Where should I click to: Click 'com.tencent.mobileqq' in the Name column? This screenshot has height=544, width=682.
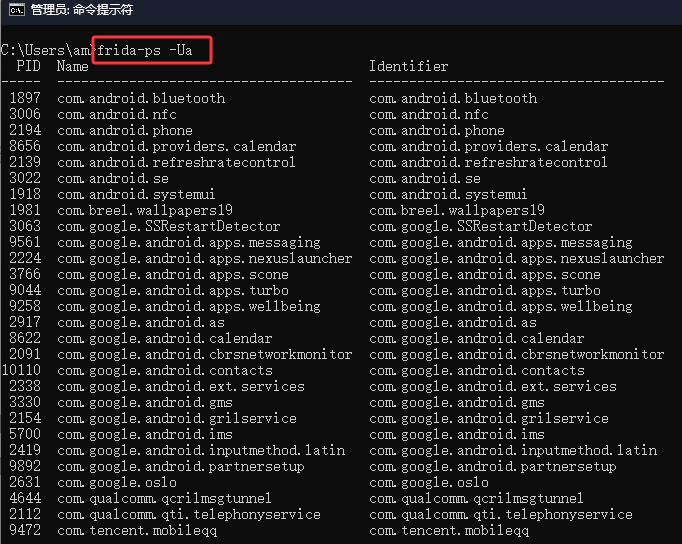click(x=137, y=531)
